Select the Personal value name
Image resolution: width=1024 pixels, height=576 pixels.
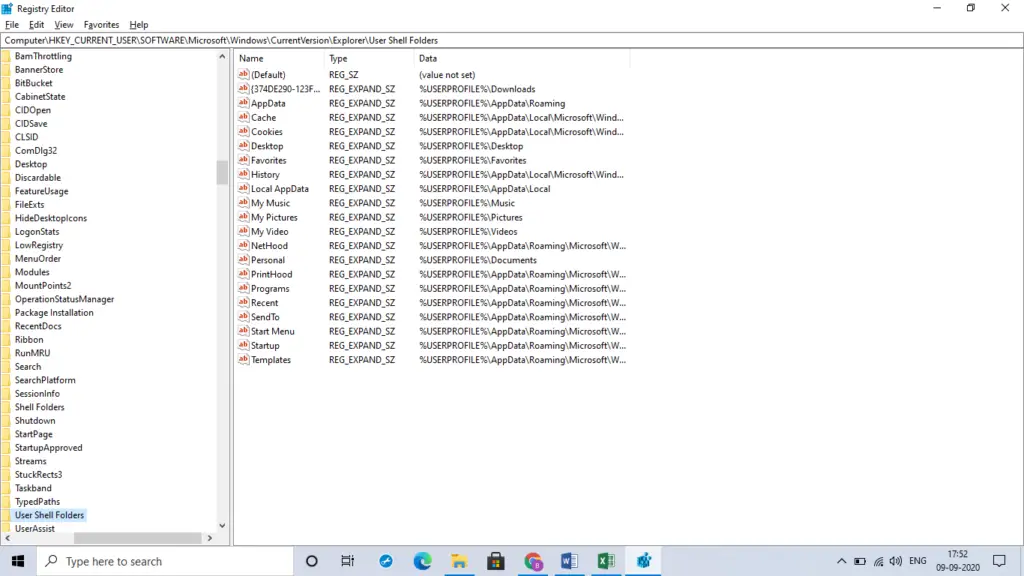coord(268,260)
